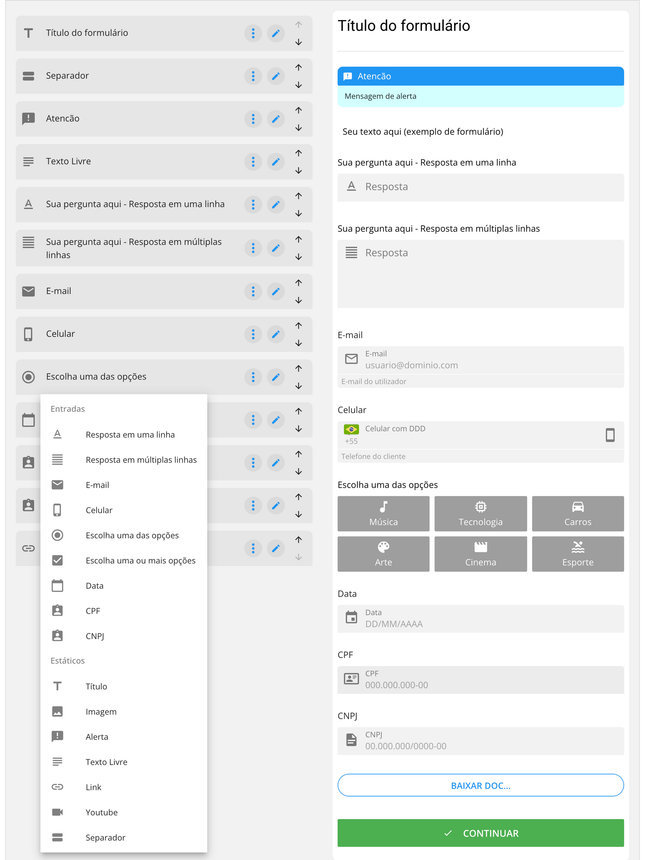Pick the Esporte option tile
The height and width of the screenshot is (860, 645).
pyautogui.click(x=577, y=554)
